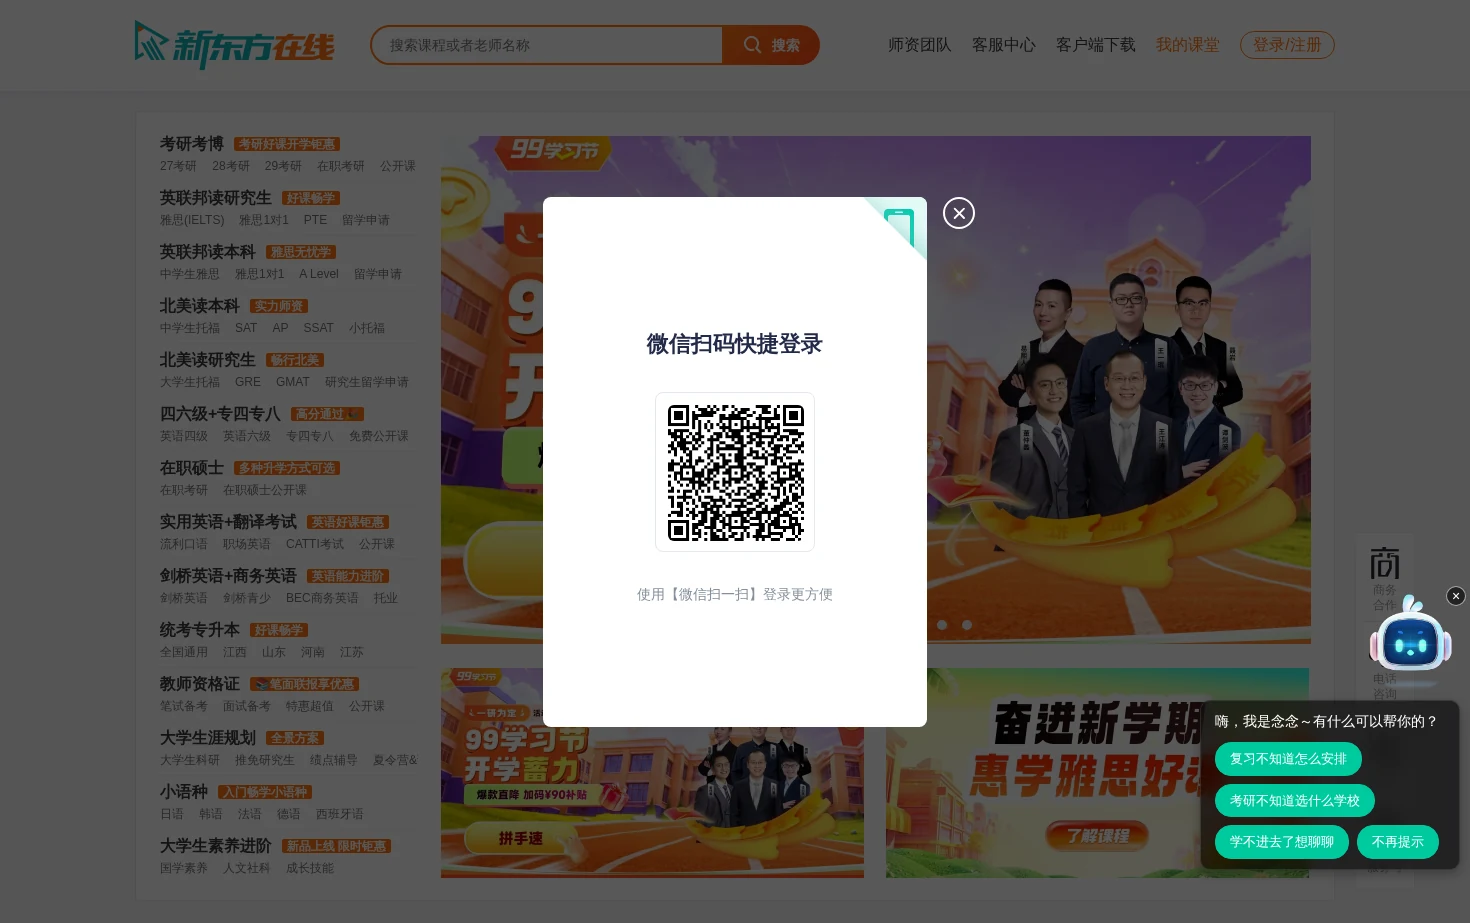Click the 考研好课开学钜惠 tag
This screenshot has height=923, width=1470.
[x=287, y=144]
